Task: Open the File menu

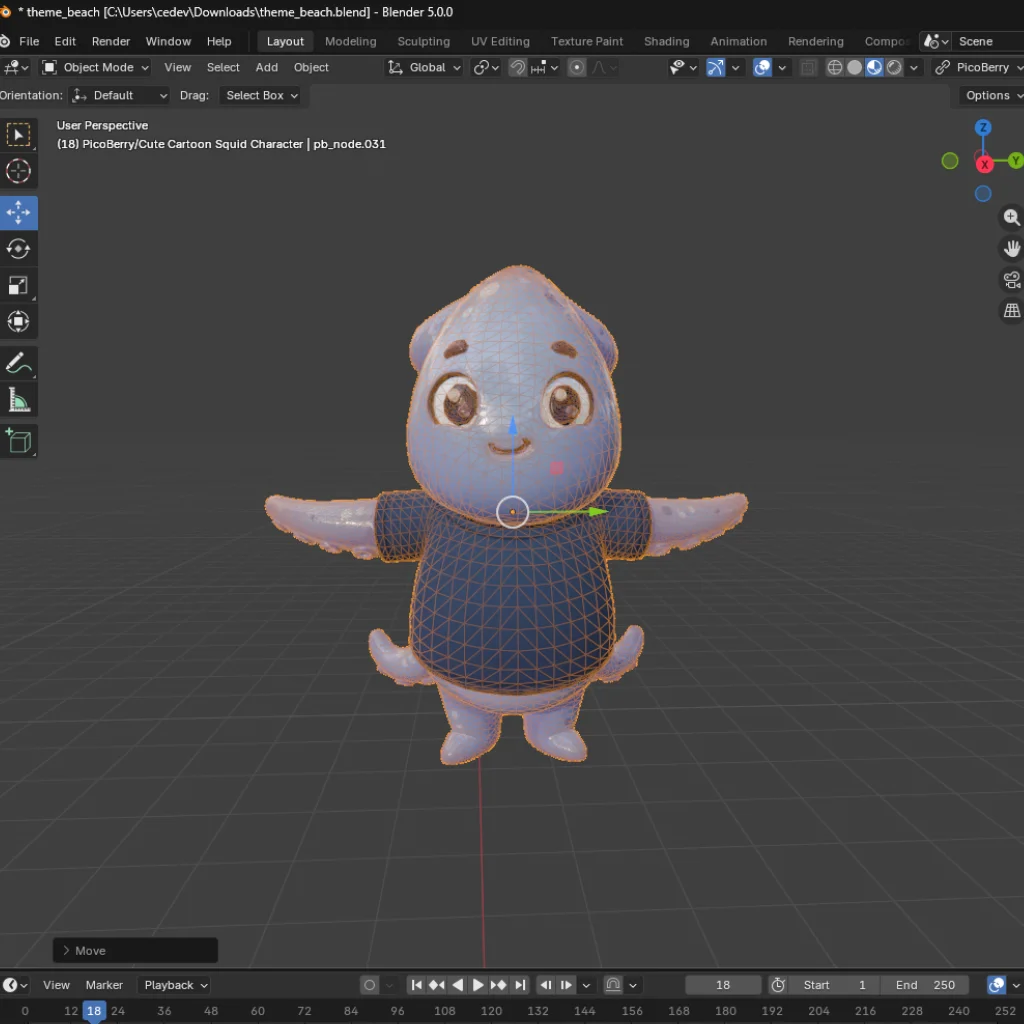Action: pos(29,41)
